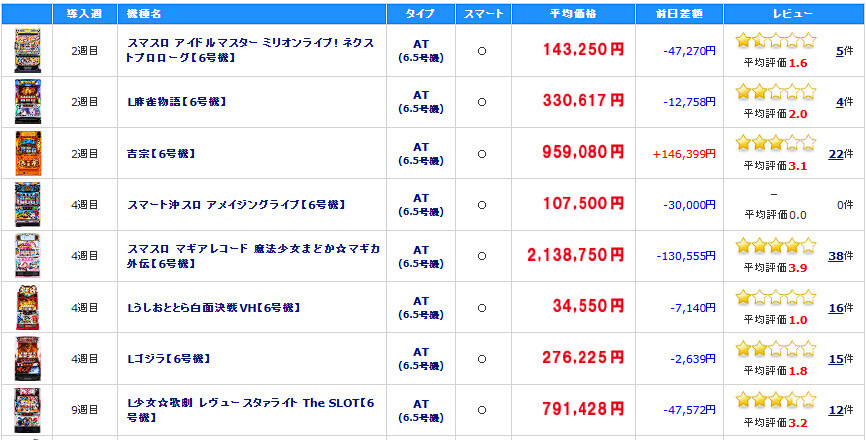Image resolution: width=866 pixels, height=440 pixels.
Task: Click the 平均価格 column header
Action: (573, 14)
